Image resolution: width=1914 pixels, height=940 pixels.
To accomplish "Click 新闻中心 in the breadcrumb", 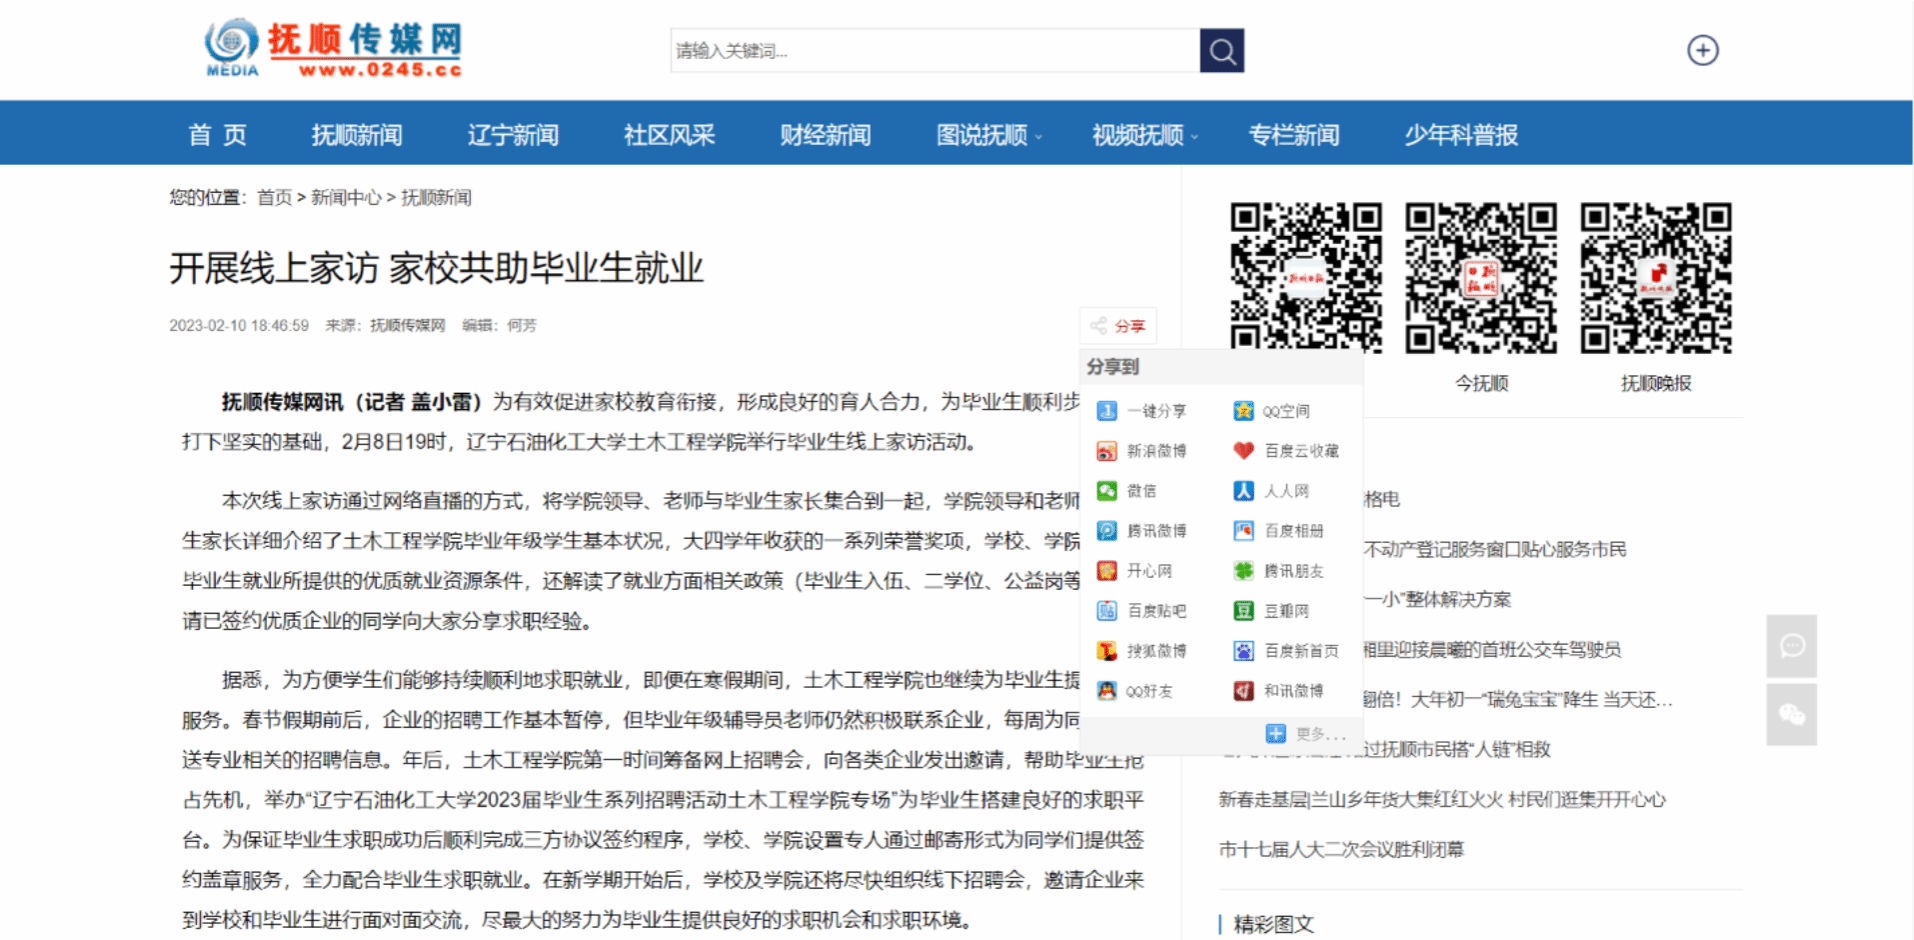I will (x=346, y=198).
